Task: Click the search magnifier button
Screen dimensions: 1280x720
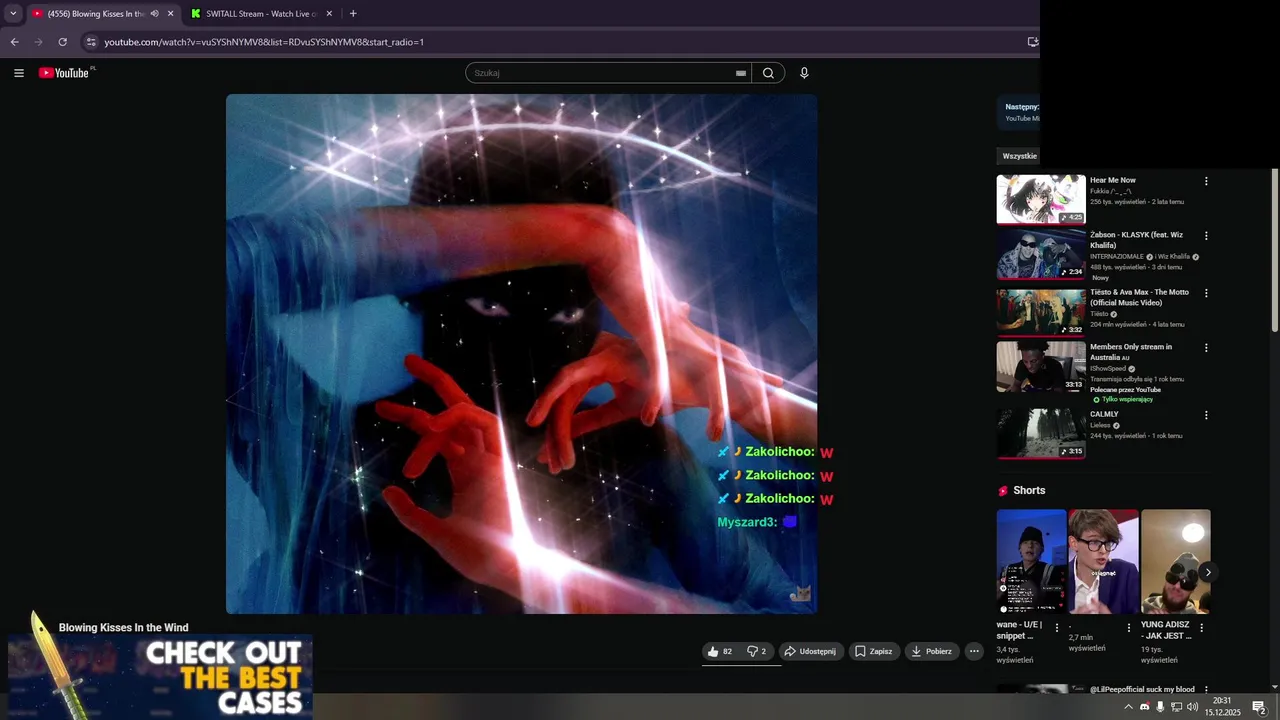Action: coord(768,73)
